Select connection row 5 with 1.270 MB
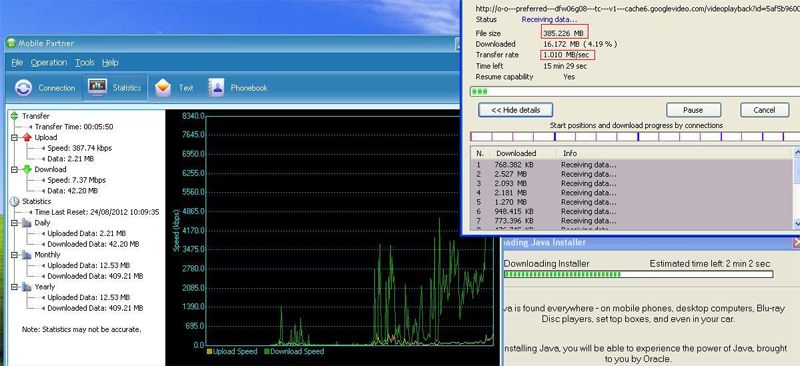This screenshot has height=366, width=800. pyautogui.click(x=632, y=202)
